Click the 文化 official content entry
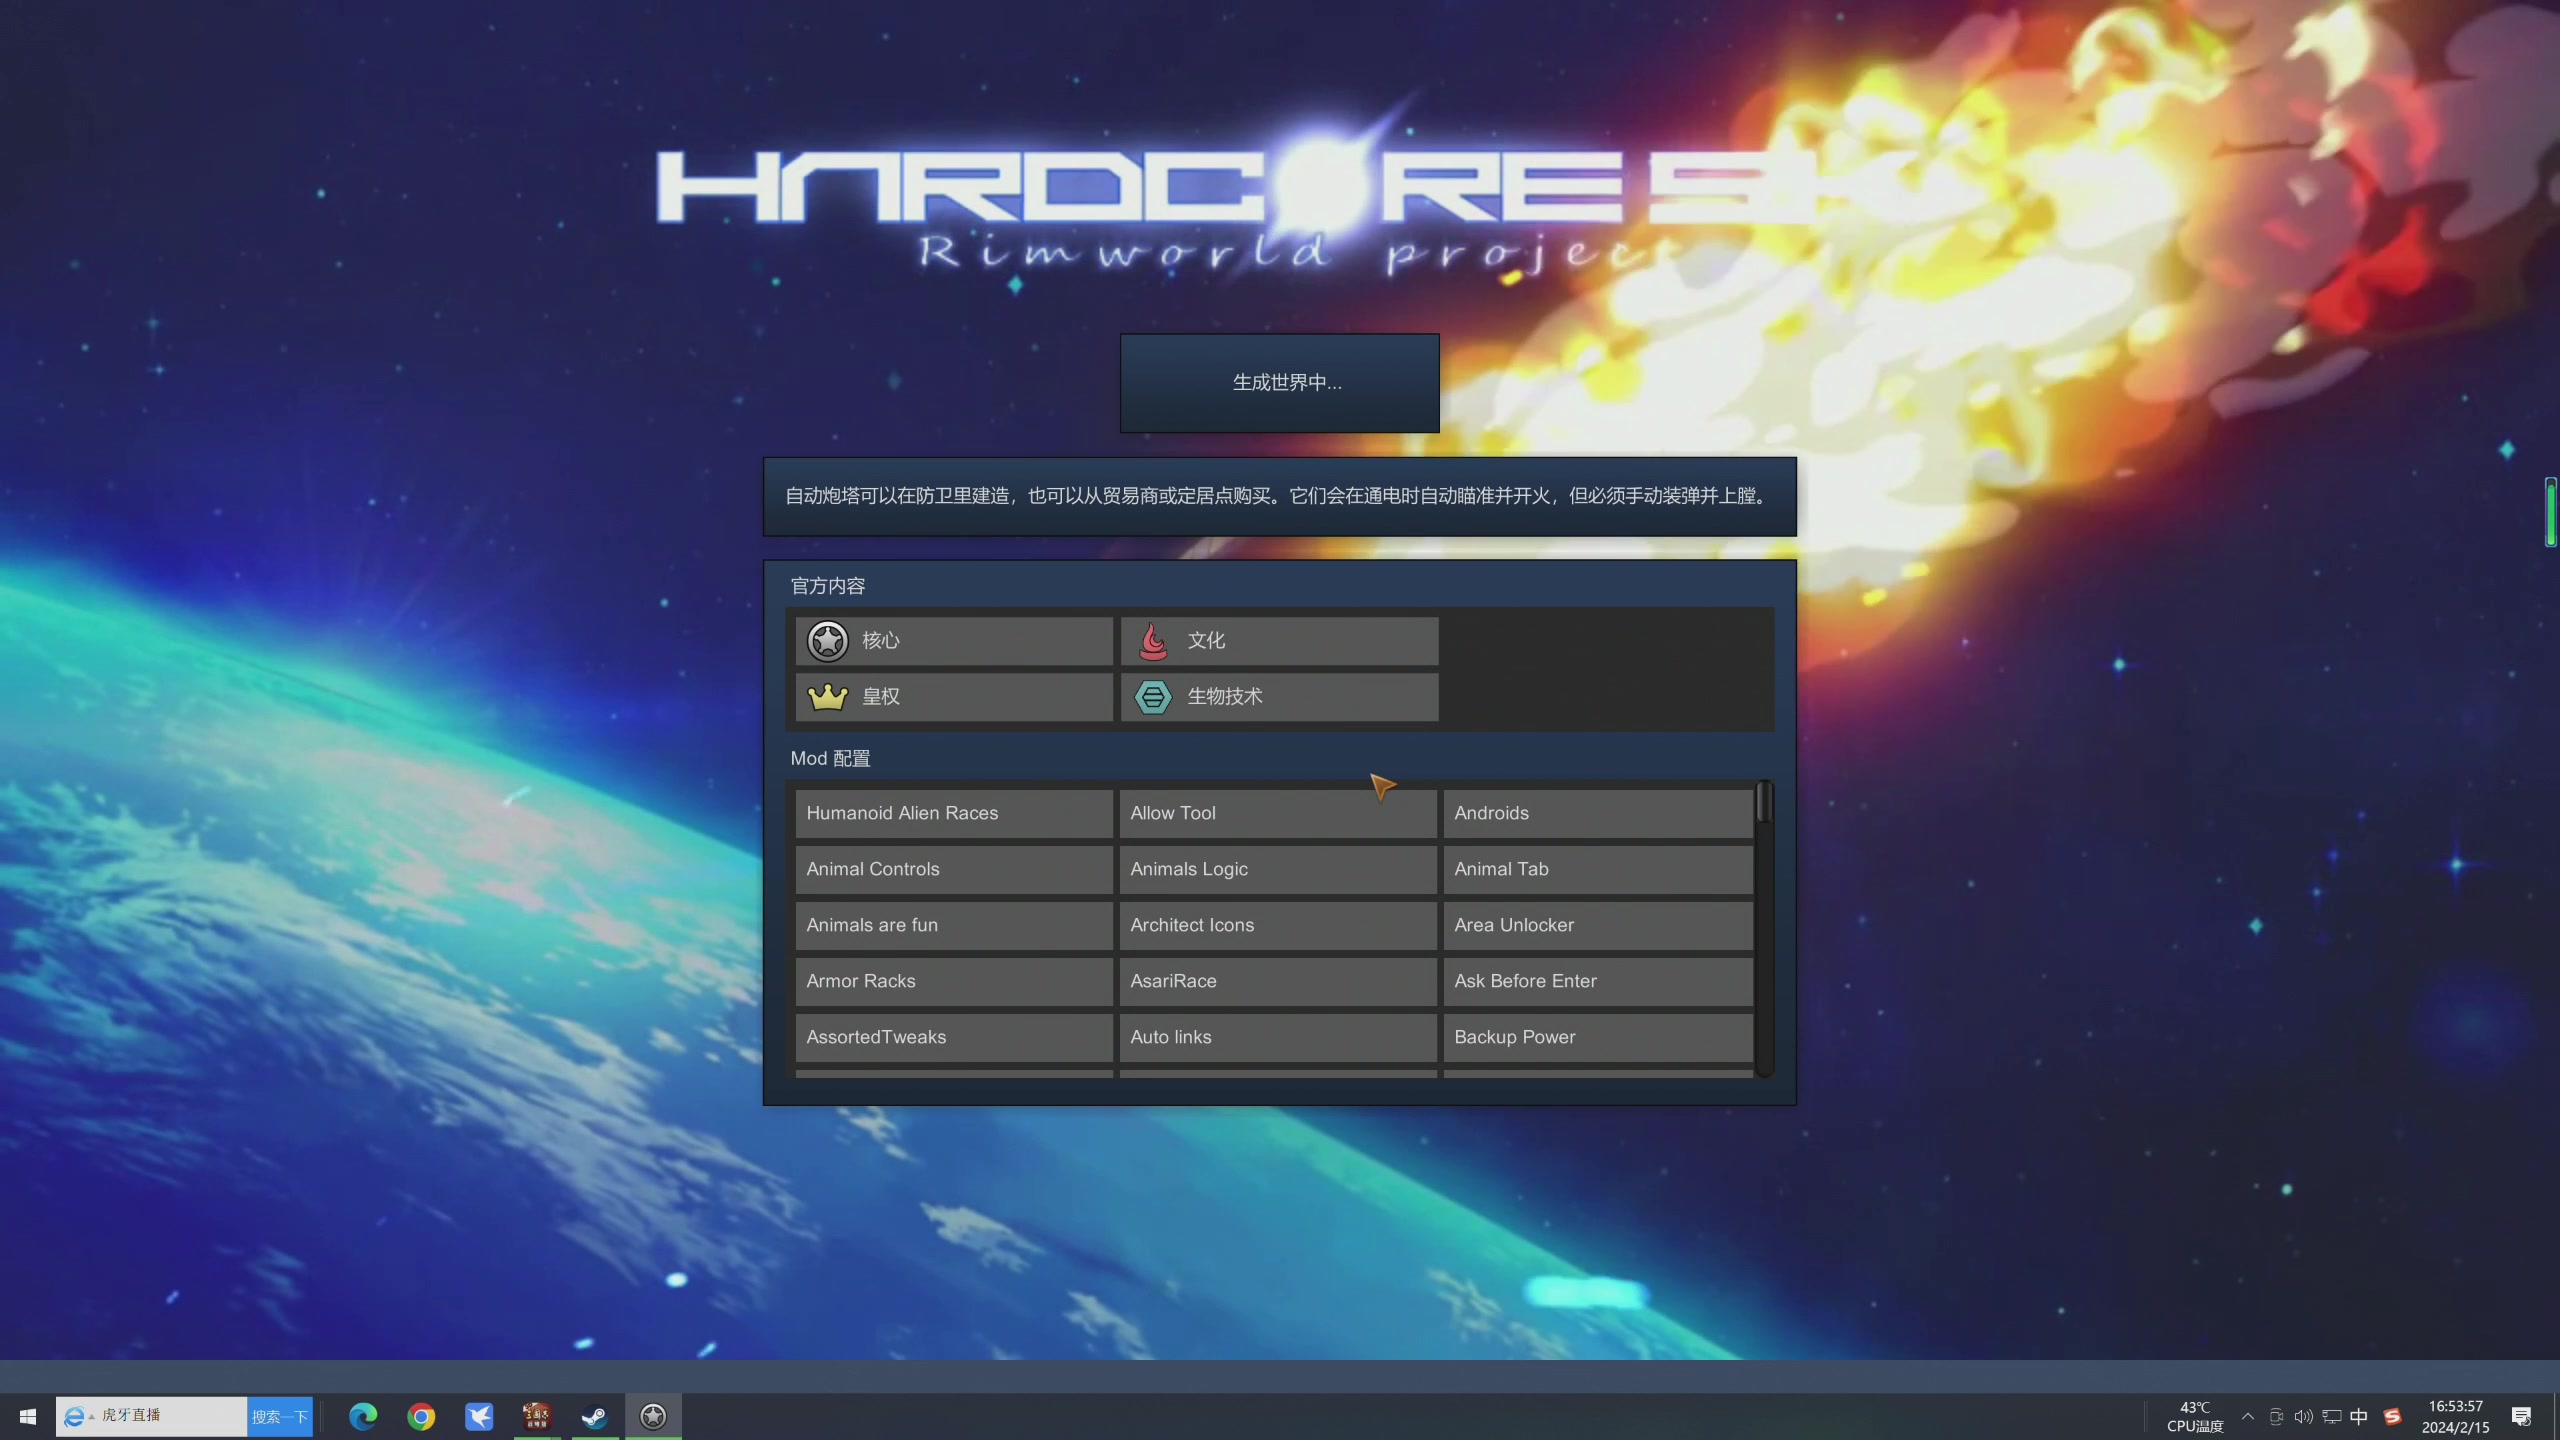 coord(1279,641)
